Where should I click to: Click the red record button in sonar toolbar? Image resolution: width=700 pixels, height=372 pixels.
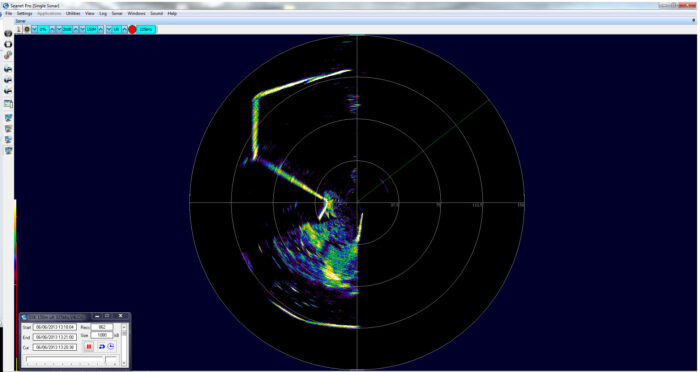132,29
